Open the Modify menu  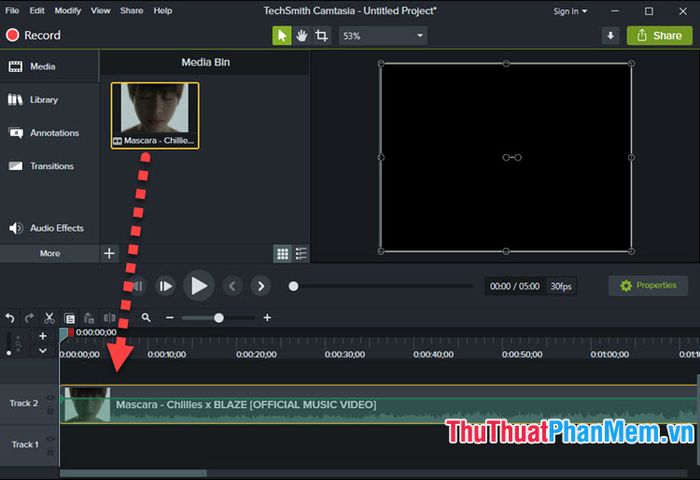tap(68, 11)
